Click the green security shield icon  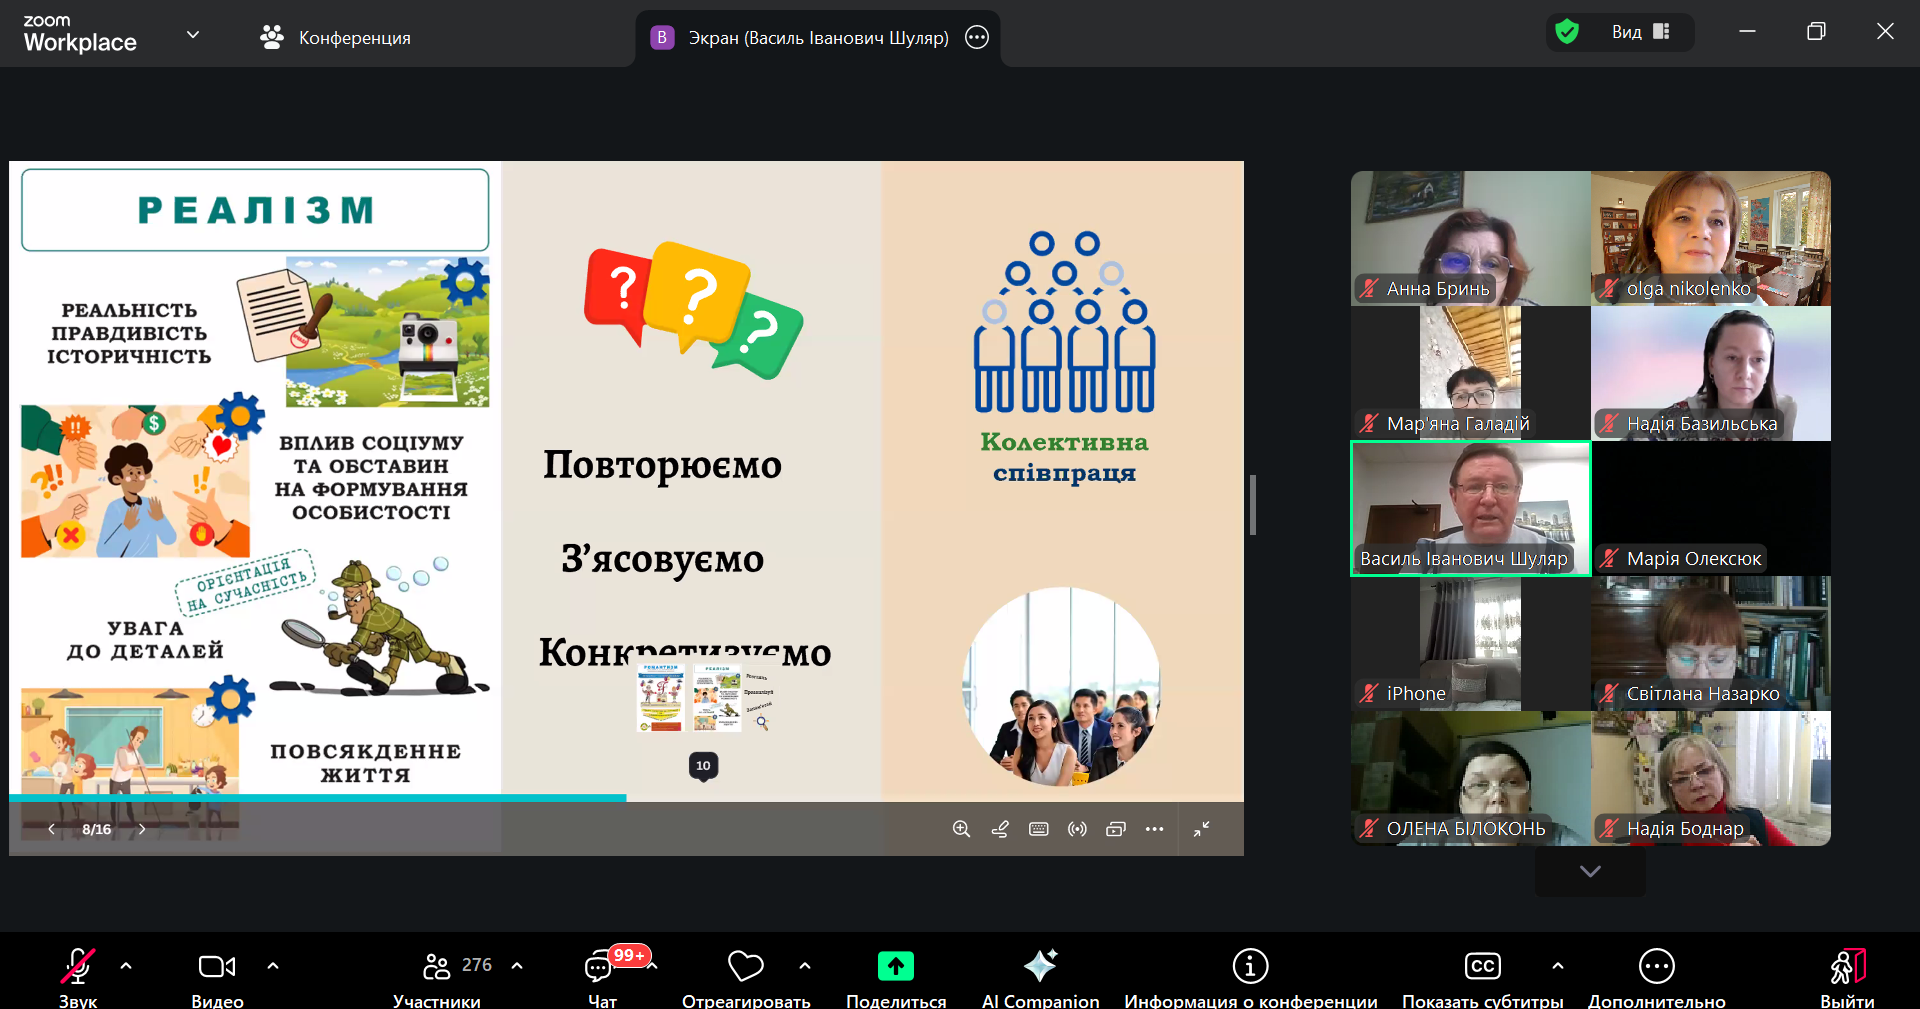1567,32
